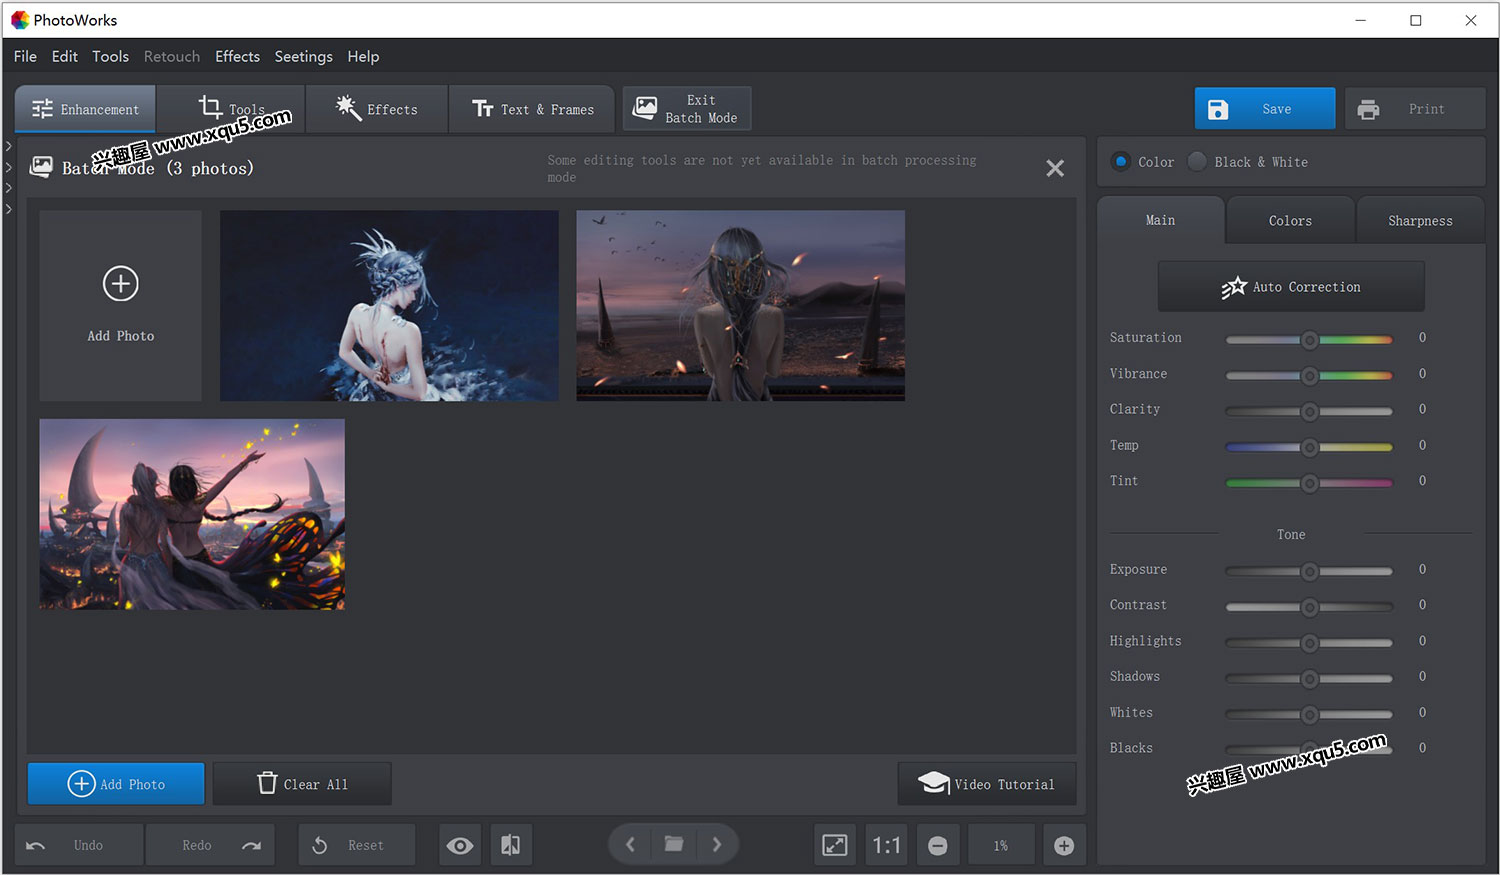This screenshot has height=875, width=1500.
Task: Click the Contrast value 0
Action: (x=1422, y=605)
